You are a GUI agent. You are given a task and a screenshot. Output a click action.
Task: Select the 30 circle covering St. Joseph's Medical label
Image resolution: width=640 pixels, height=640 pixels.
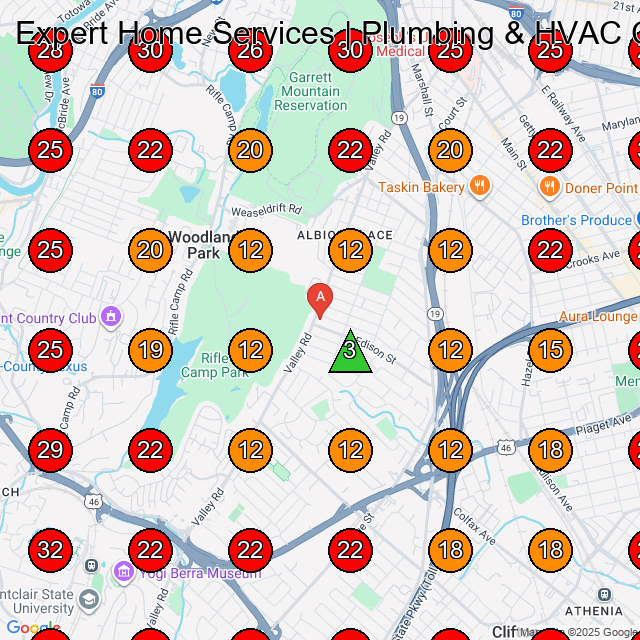[x=350, y=50]
